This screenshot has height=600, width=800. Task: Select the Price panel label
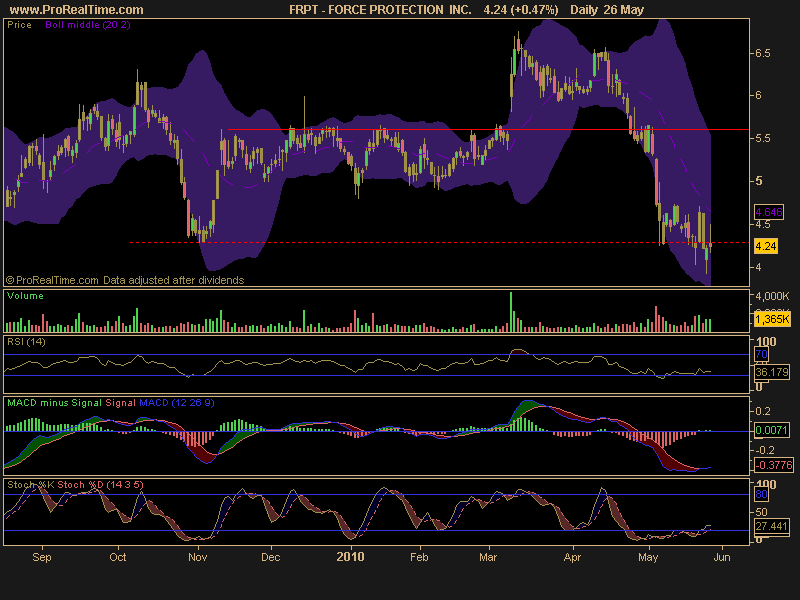coord(19,24)
